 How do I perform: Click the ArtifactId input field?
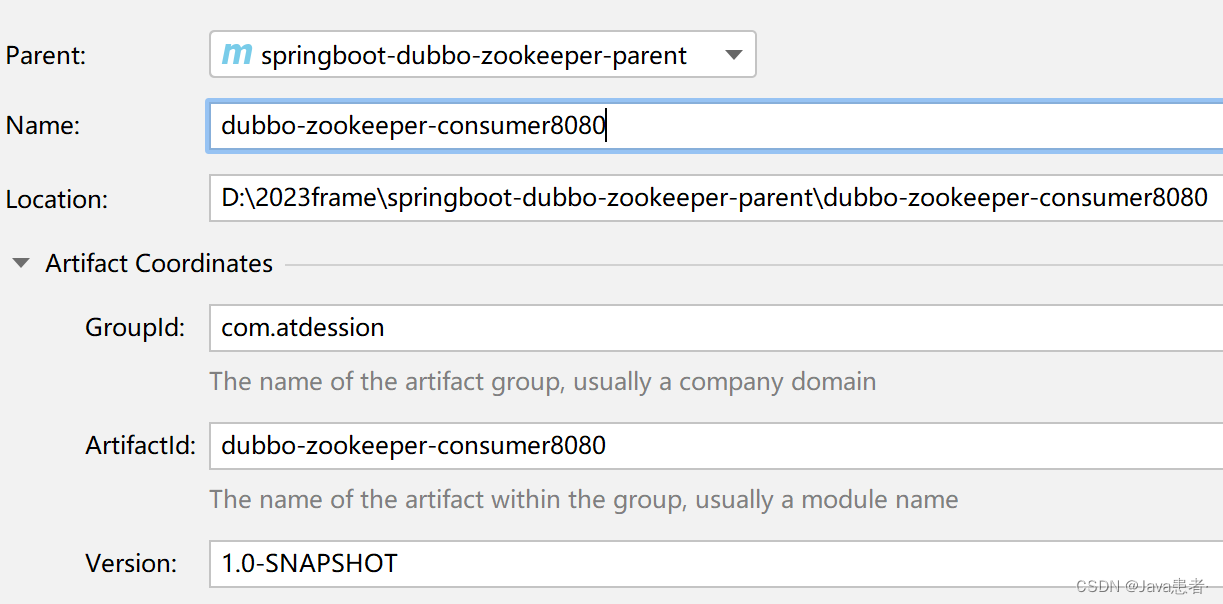tap(714, 445)
